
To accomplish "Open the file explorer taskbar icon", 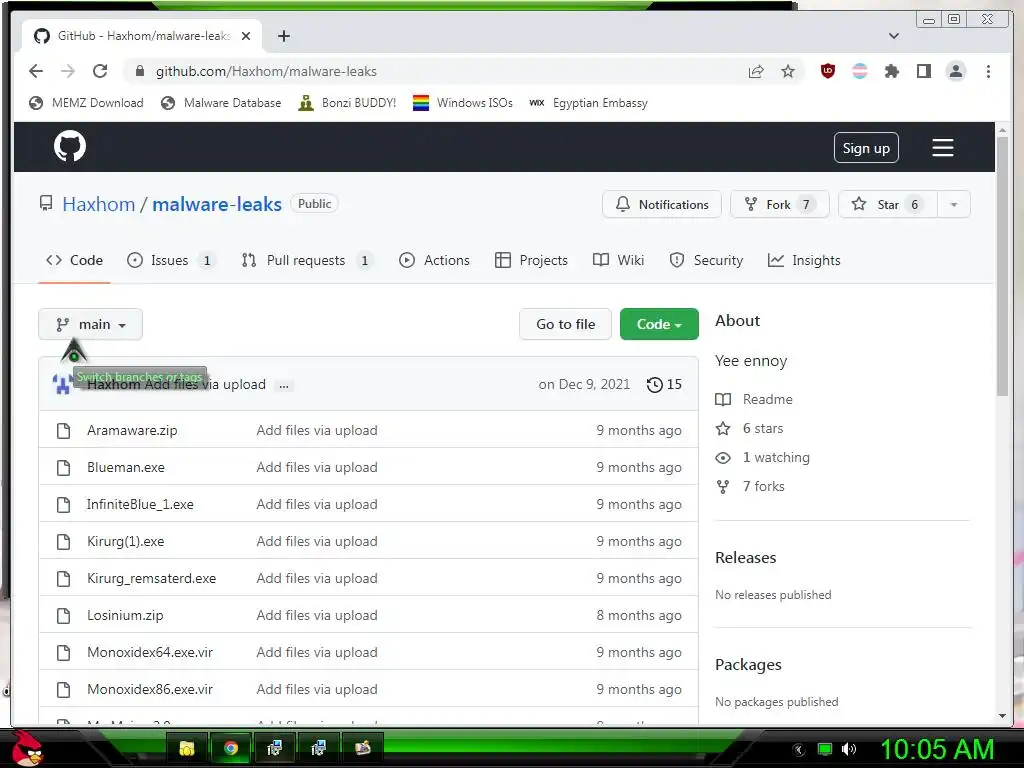I will [x=187, y=748].
